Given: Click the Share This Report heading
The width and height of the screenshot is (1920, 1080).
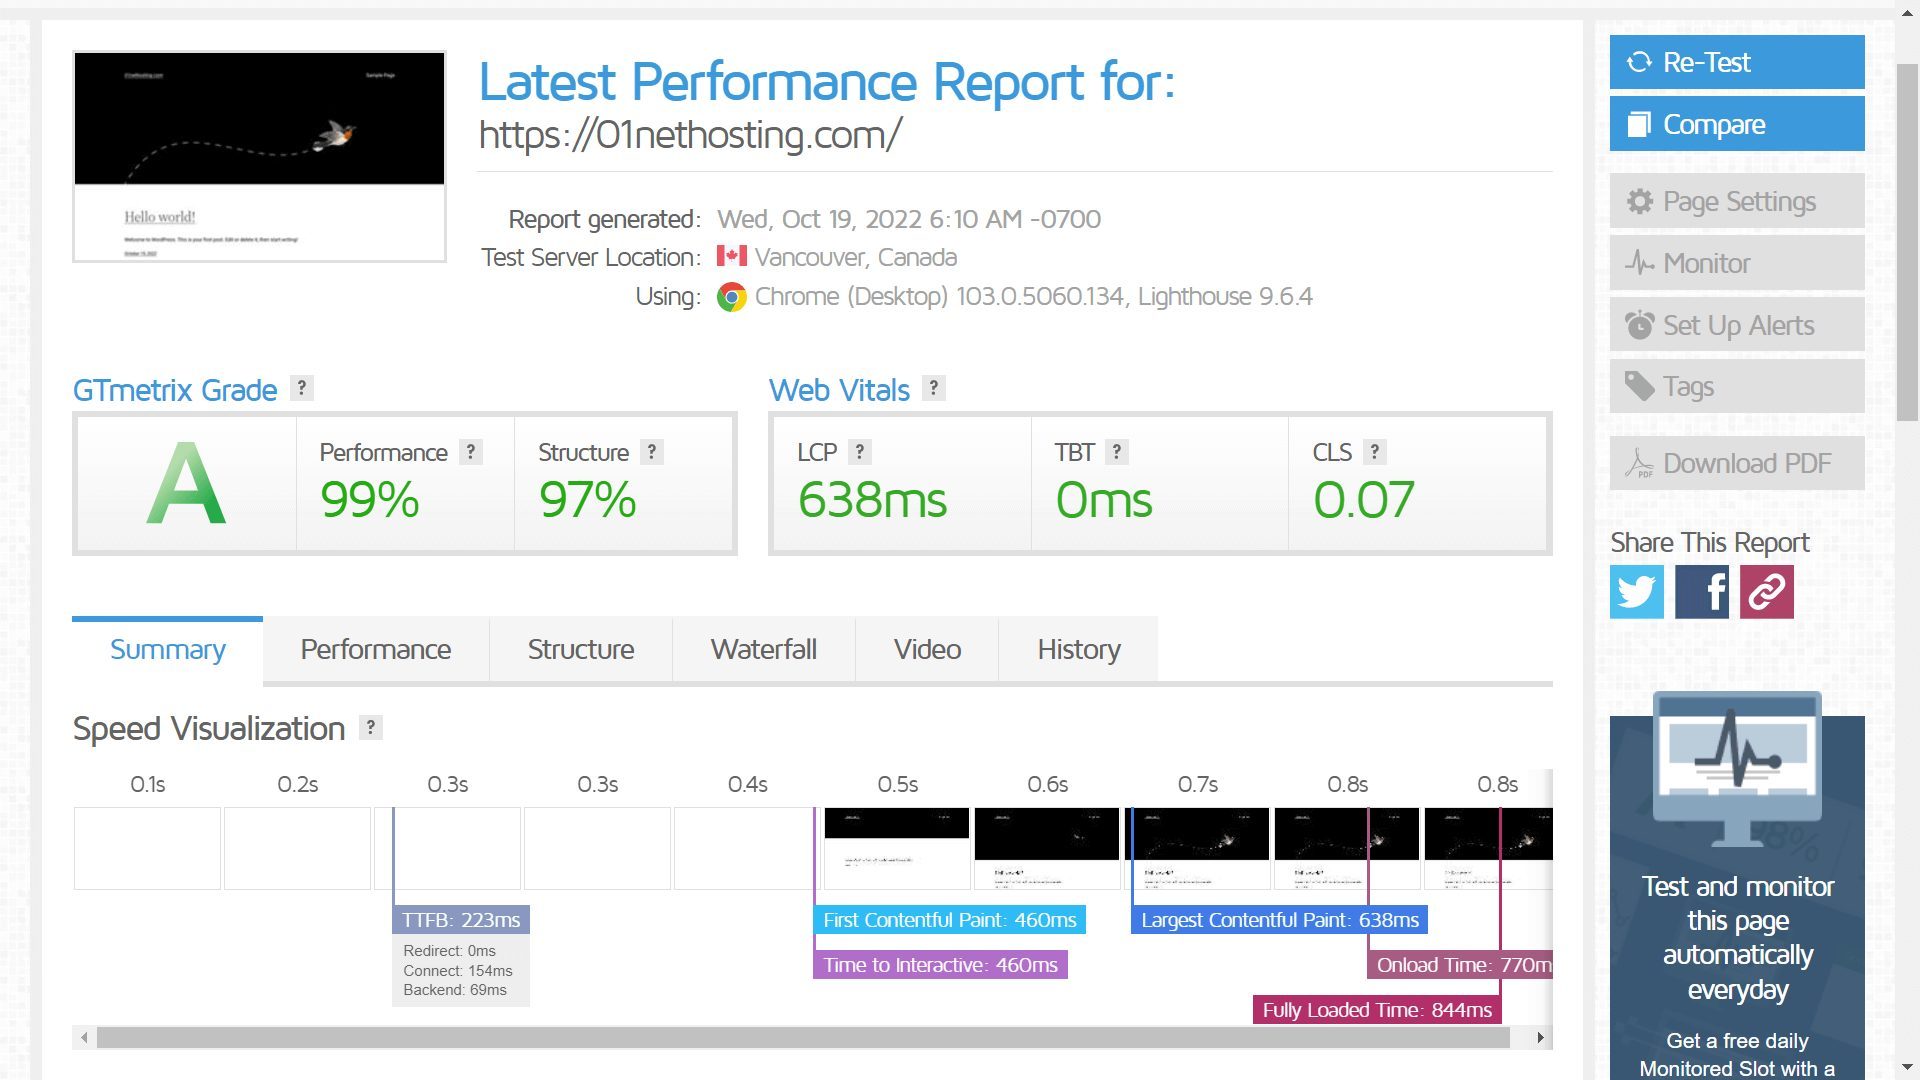Looking at the screenshot, I should [x=1710, y=543].
